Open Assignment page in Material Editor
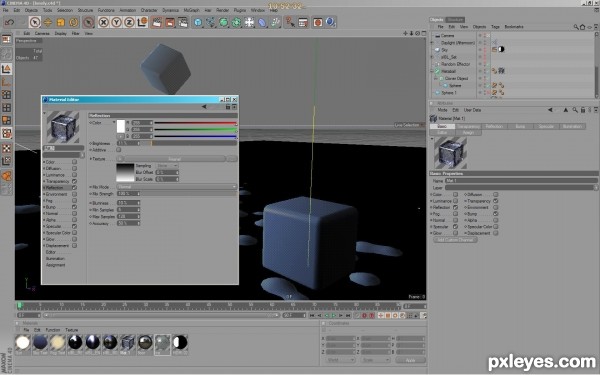Screen dimensions: 600x375 [55, 265]
